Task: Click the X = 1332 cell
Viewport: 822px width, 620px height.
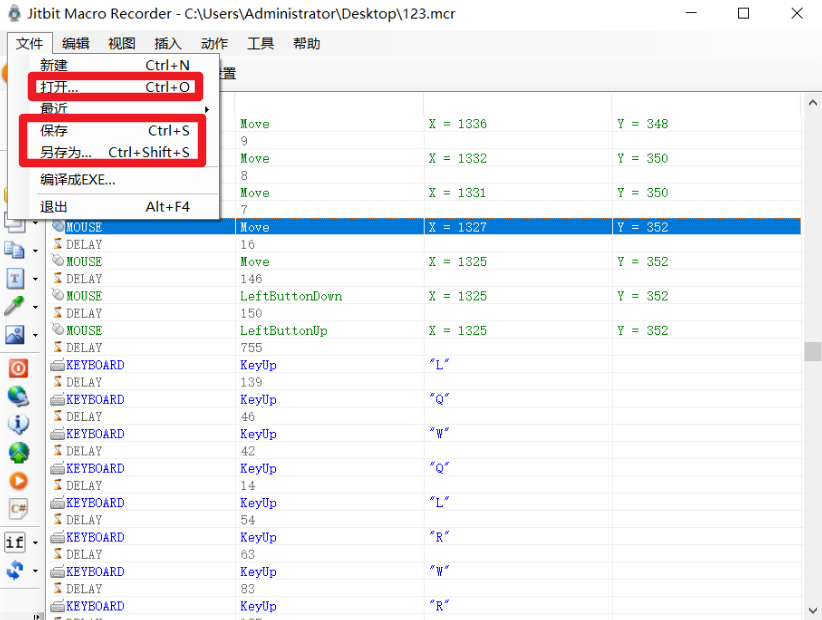Action: tap(517, 158)
